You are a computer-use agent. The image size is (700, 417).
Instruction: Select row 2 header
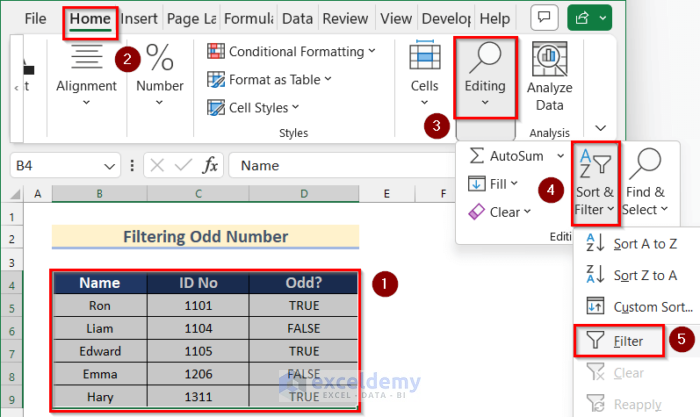pos(12,238)
